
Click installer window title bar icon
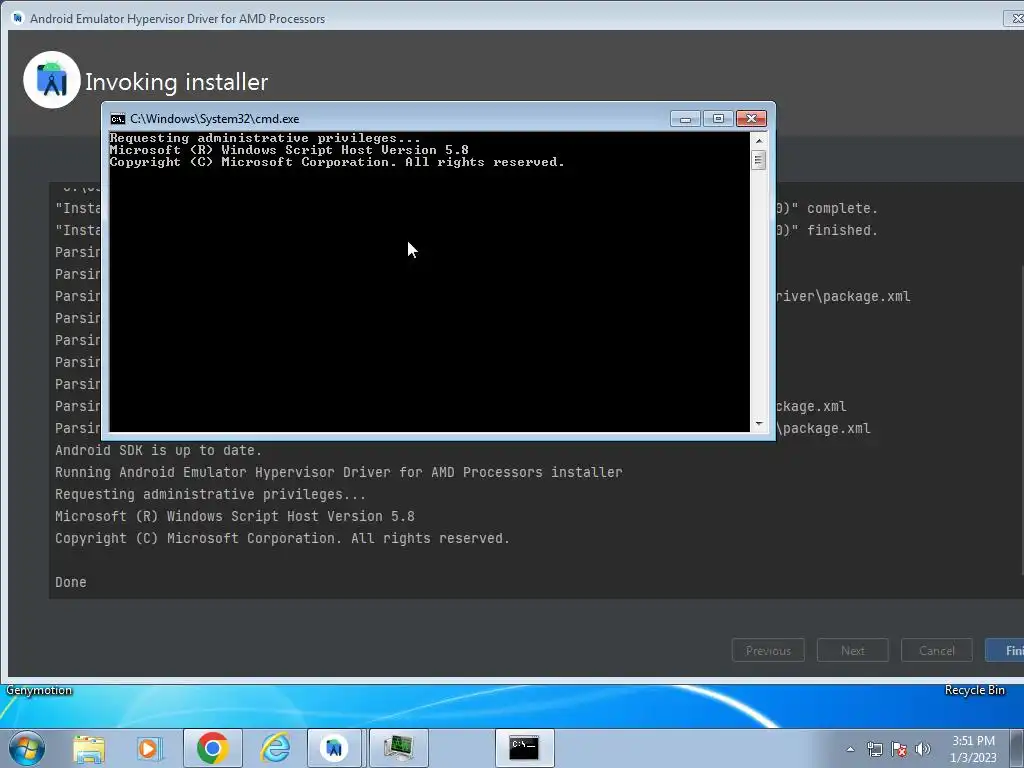[x=17, y=18]
